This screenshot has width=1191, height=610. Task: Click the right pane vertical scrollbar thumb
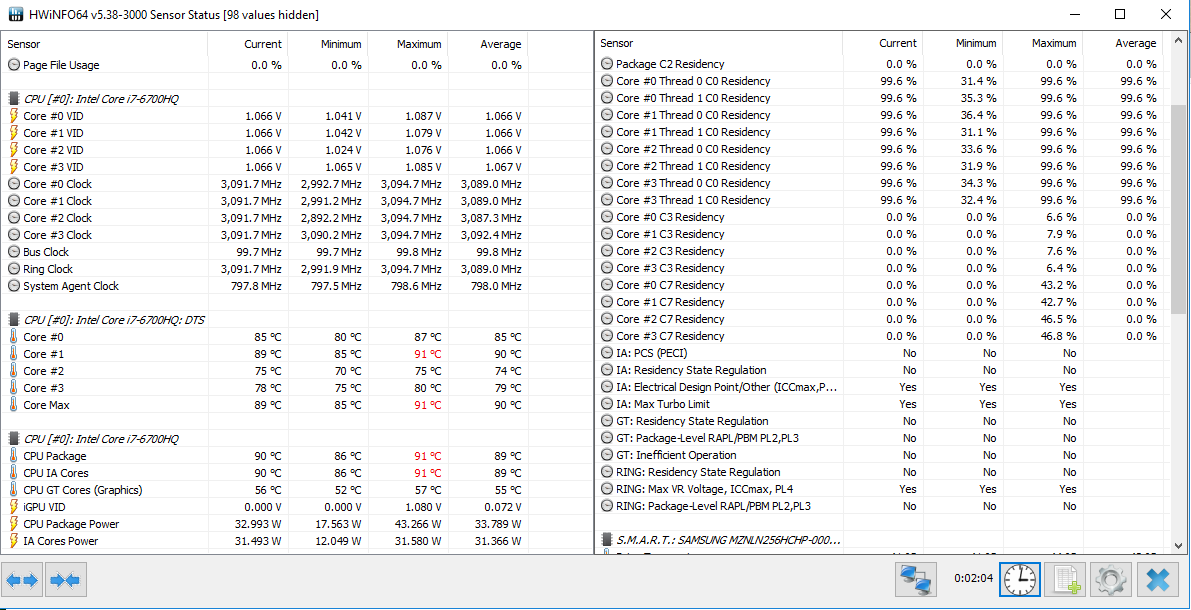click(x=1178, y=209)
